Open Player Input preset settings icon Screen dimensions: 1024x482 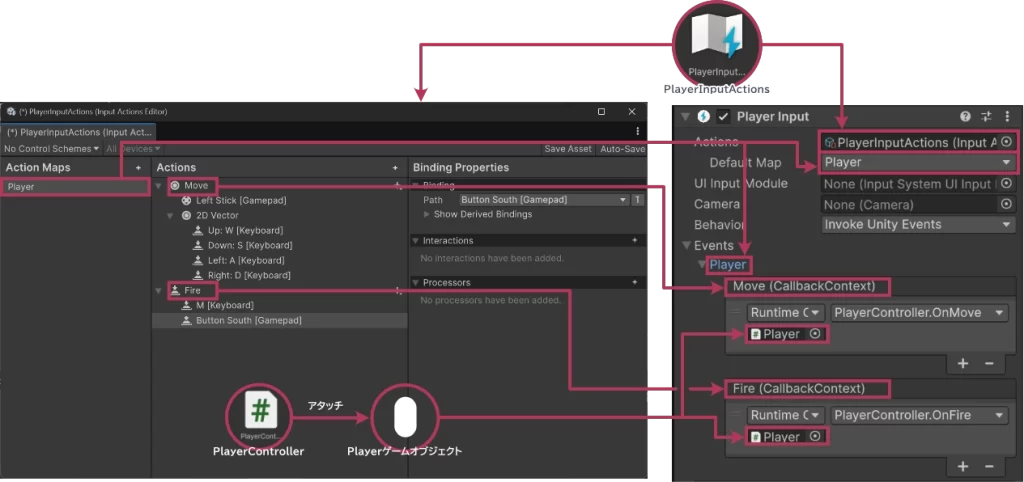[x=986, y=117]
